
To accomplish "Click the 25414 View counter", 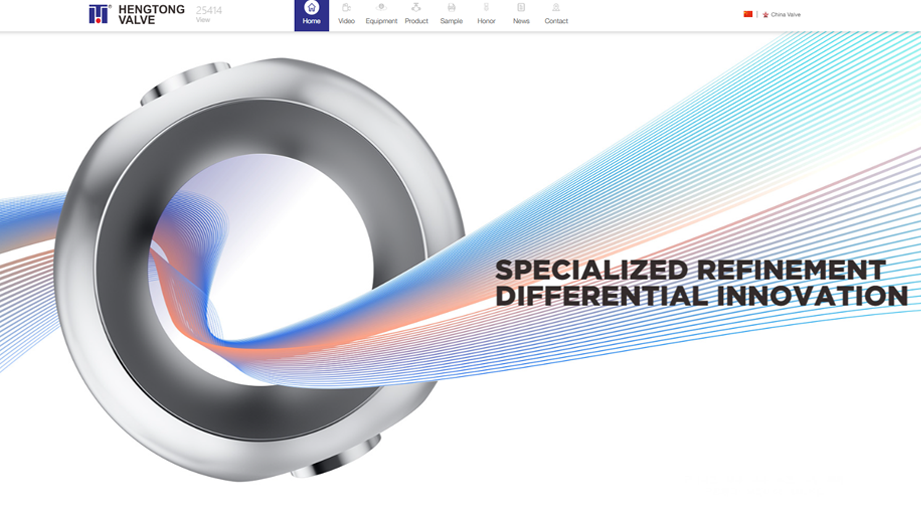I will pyautogui.click(x=208, y=13).
